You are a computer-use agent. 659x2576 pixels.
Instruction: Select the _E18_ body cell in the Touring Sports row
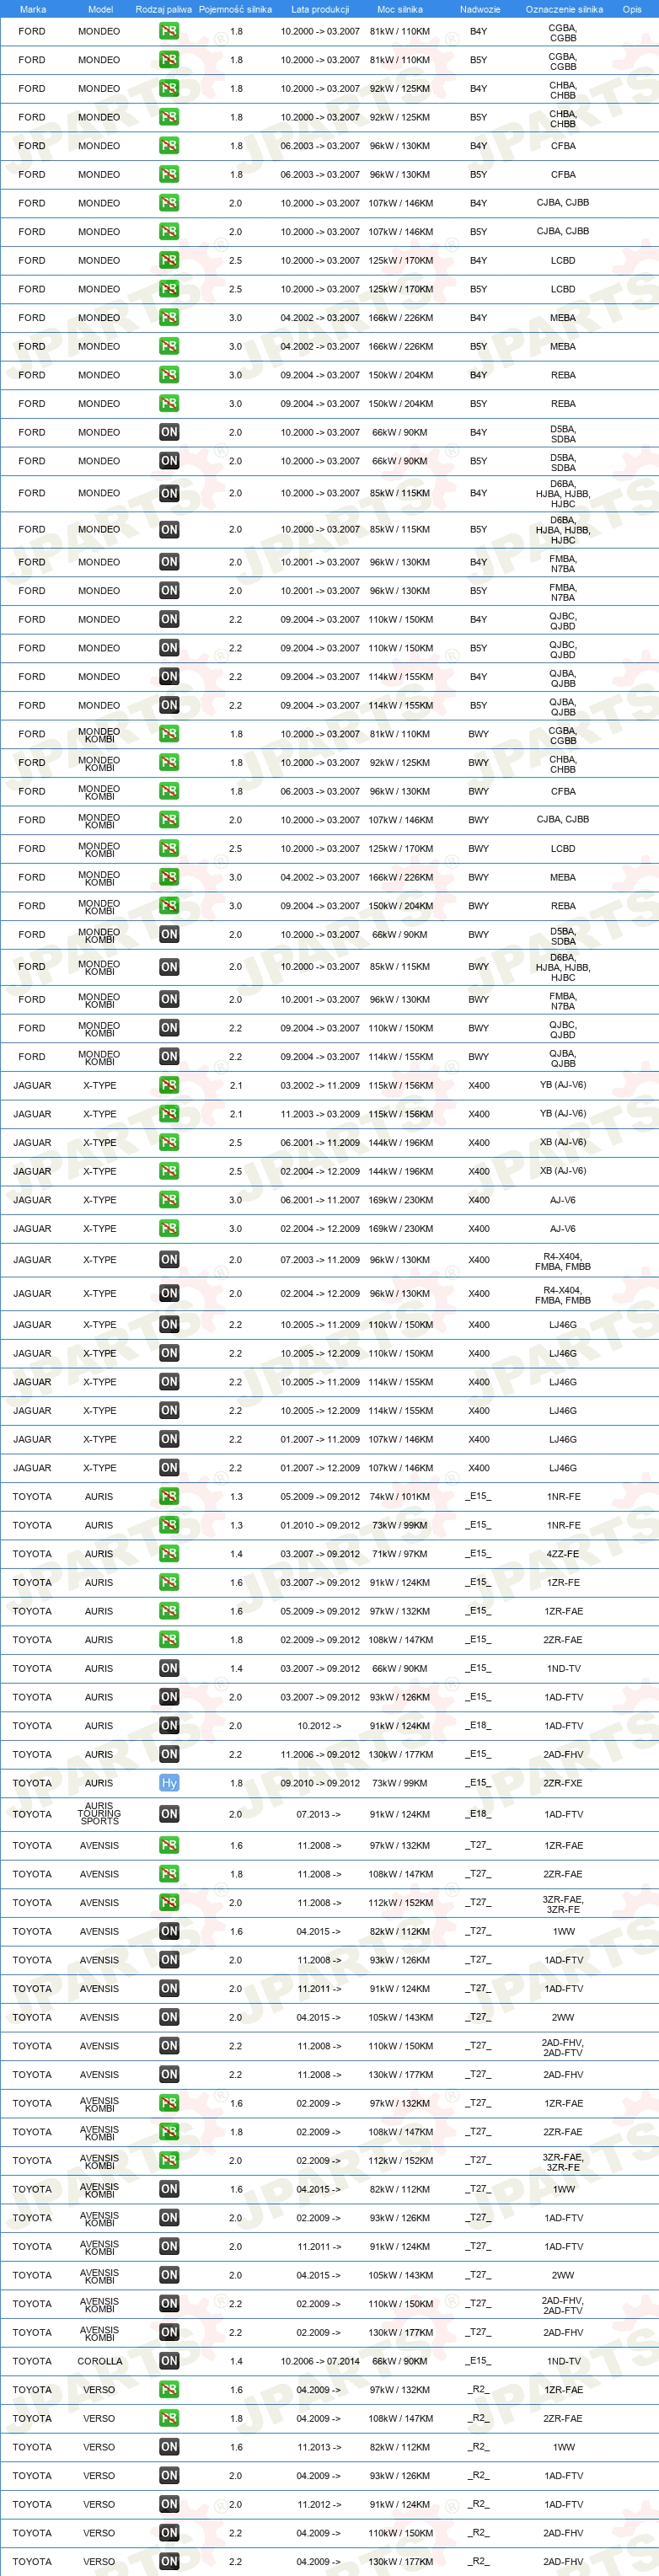(479, 1814)
